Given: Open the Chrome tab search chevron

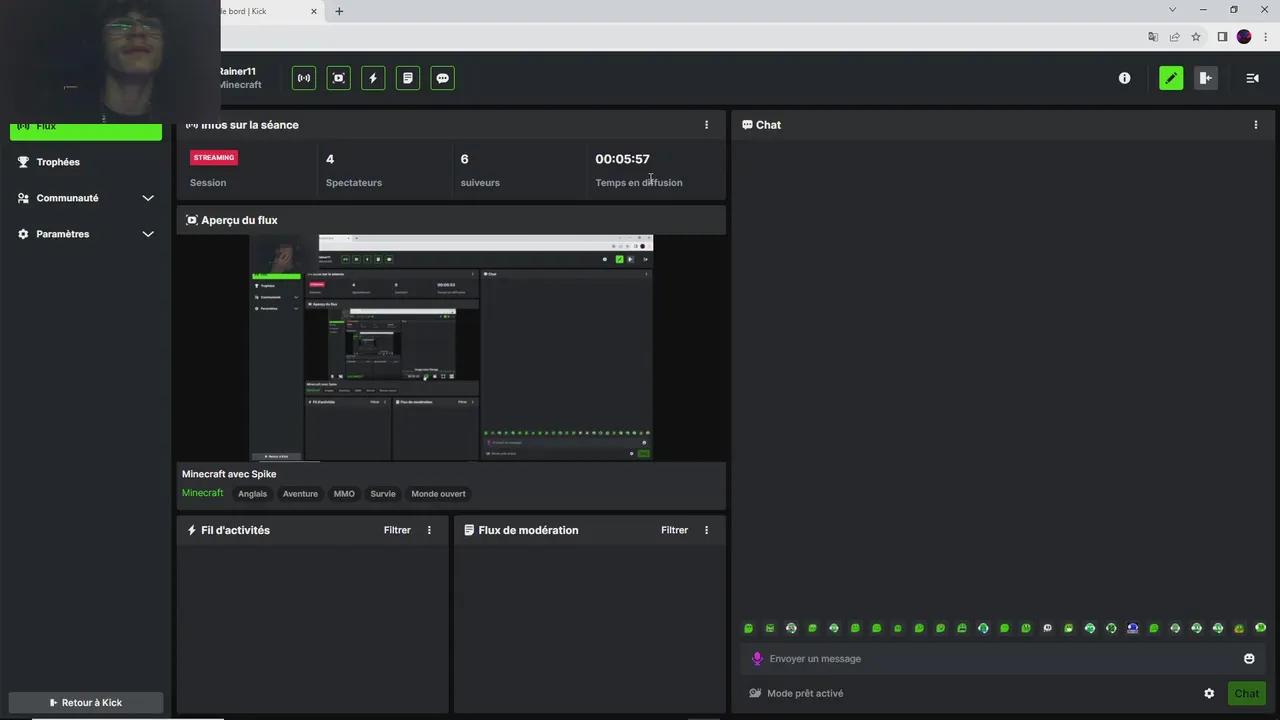Looking at the screenshot, I should pyautogui.click(x=1172, y=10).
